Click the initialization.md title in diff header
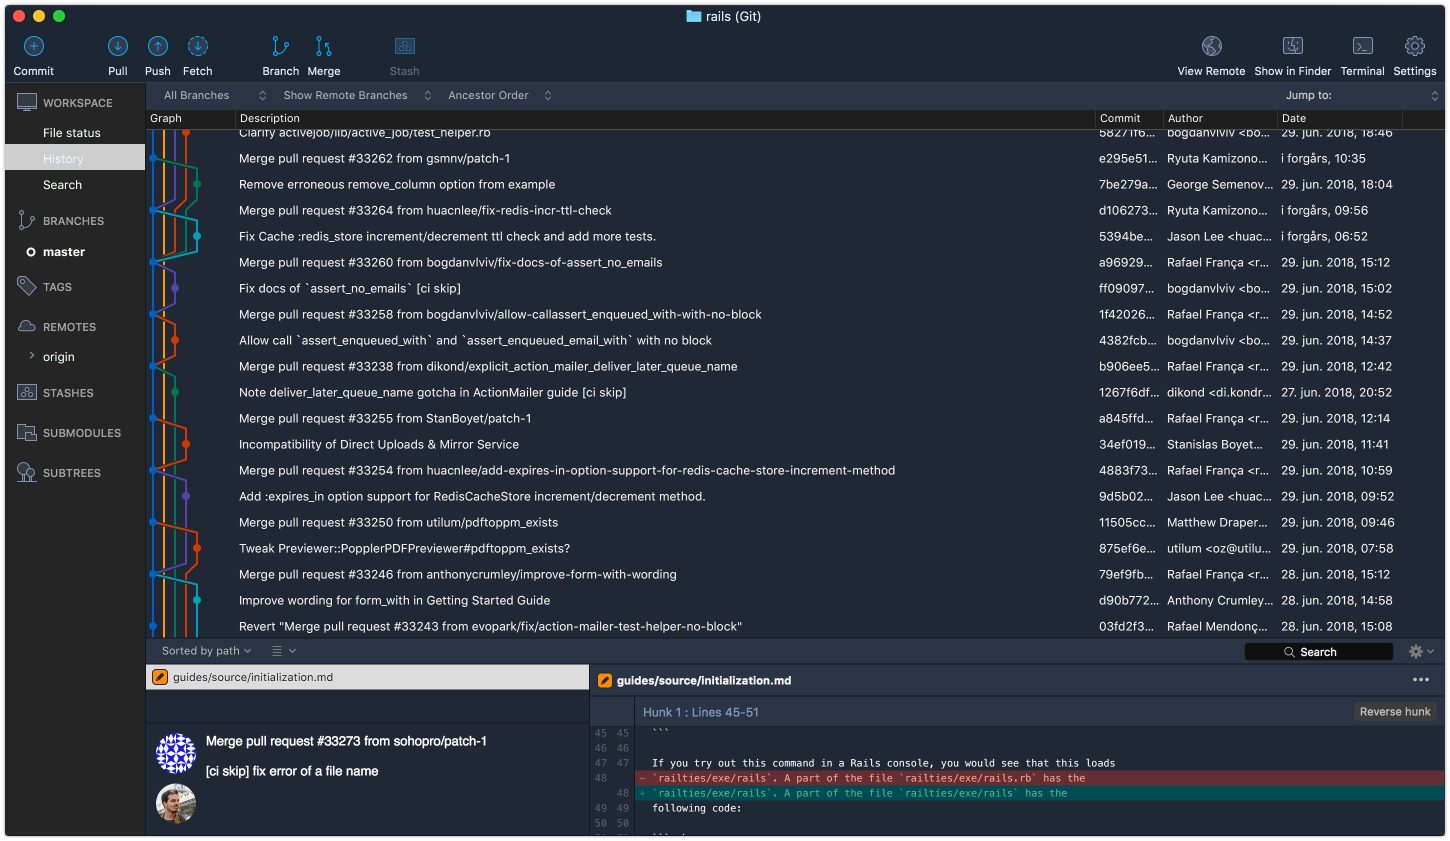The height and width of the screenshot is (841, 1450). click(704, 681)
